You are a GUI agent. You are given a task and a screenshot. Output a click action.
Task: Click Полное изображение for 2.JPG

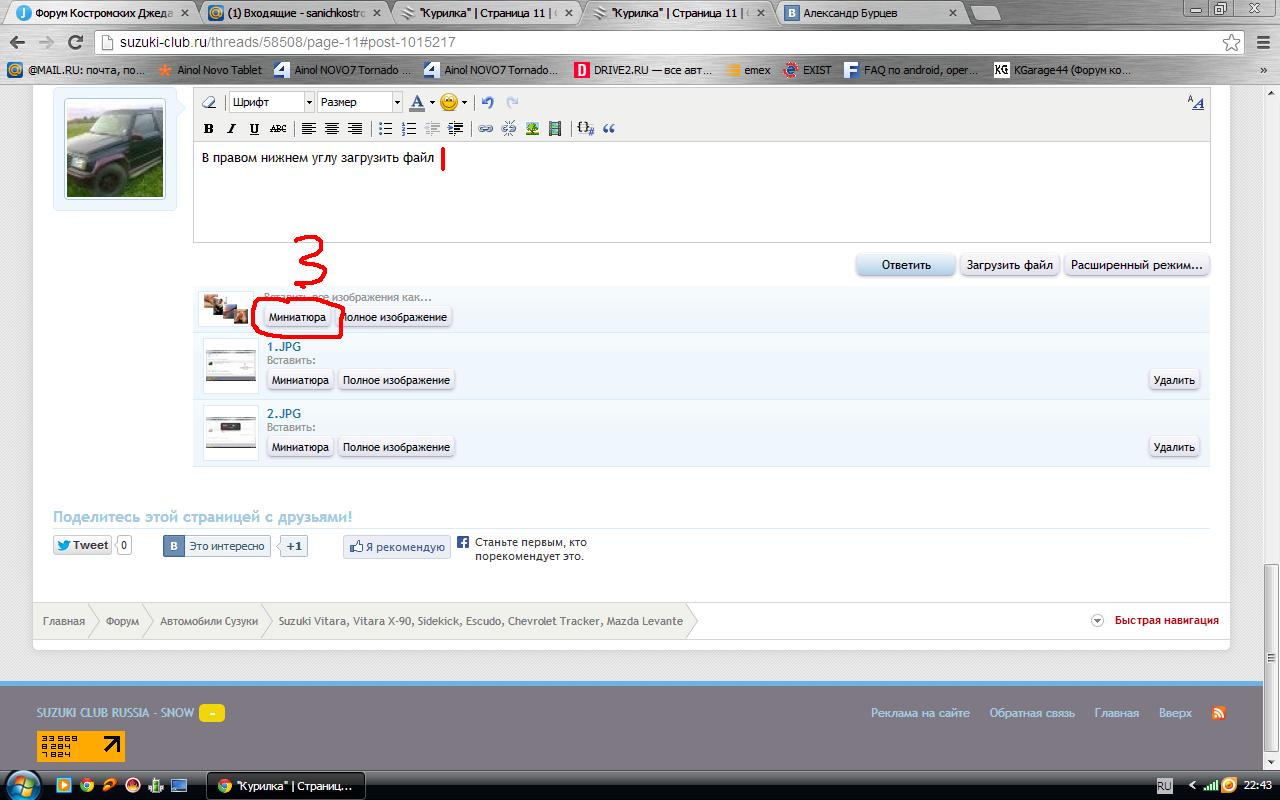[396, 447]
